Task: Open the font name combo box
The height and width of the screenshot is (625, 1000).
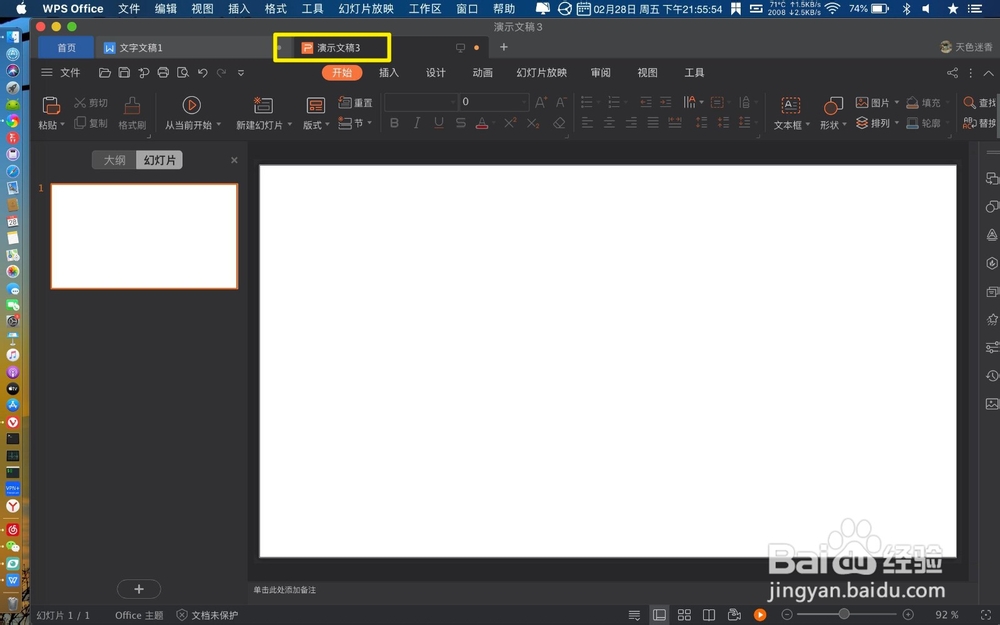Action: pyautogui.click(x=421, y=102)
